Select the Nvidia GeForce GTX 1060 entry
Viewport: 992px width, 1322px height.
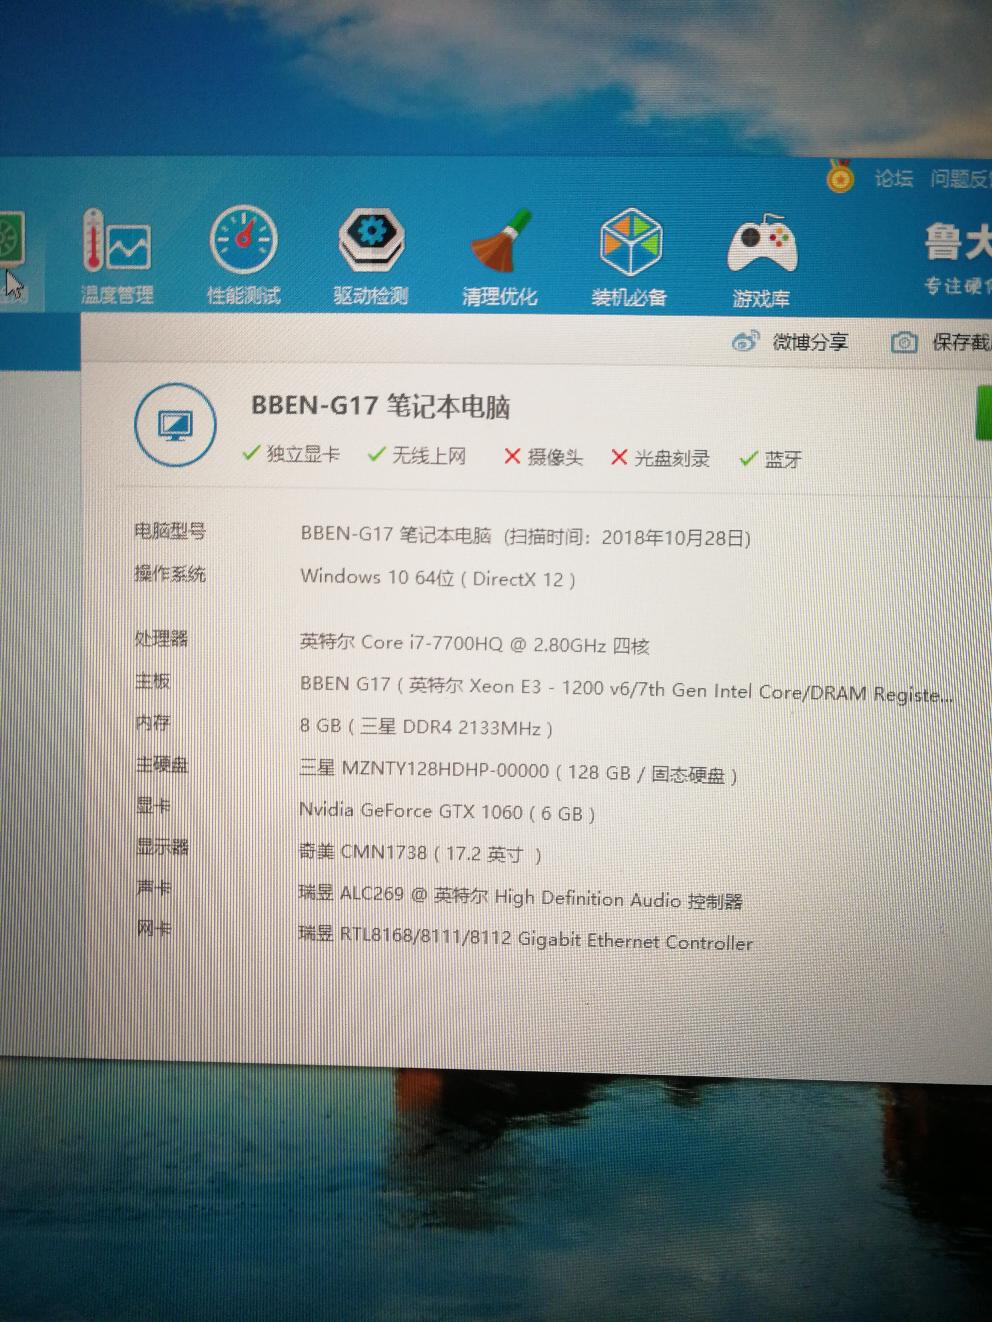pyautogui.click(x=446, y=812)
